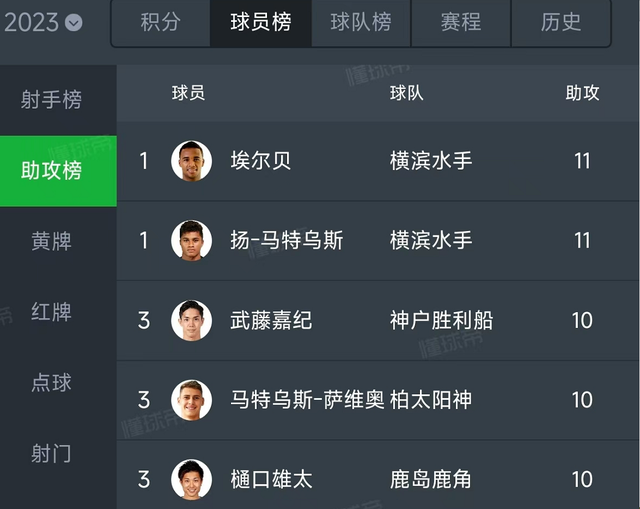
Task: Show the 黄牌 ranking
Action: point(51,241)
